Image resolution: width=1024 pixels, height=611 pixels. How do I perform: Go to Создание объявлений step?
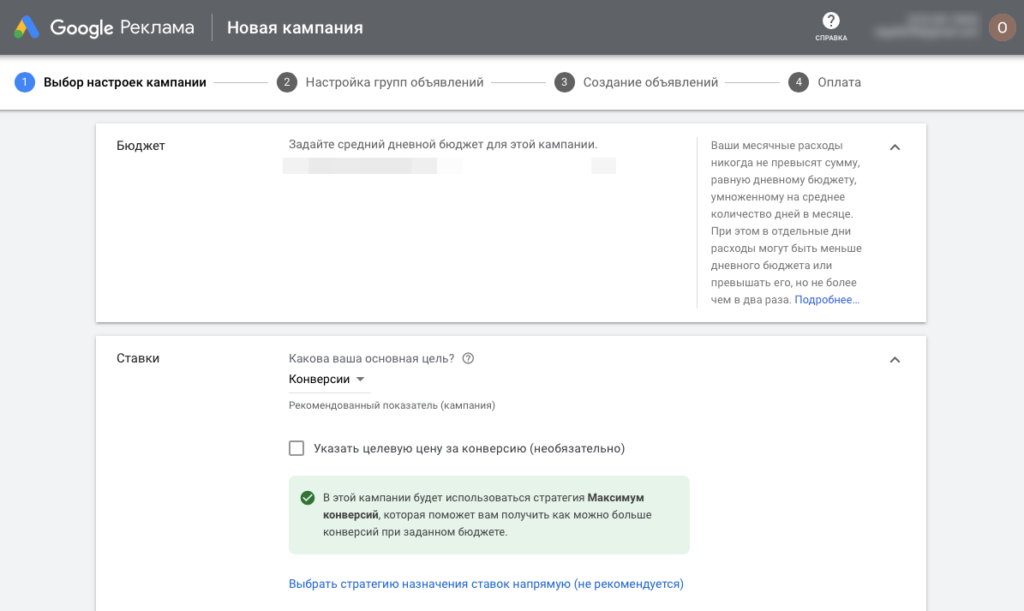point(650,82)
